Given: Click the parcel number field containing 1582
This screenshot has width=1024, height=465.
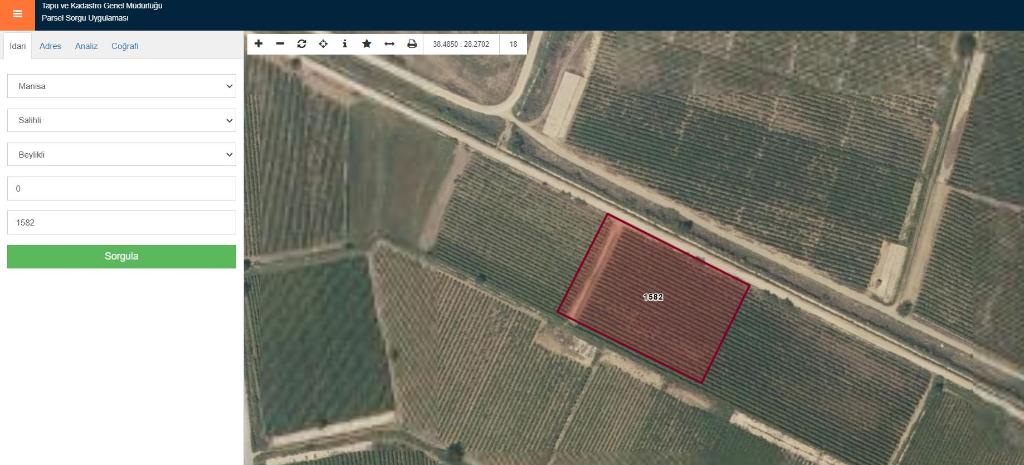Looking at the screenshot, I should [121, 222].
